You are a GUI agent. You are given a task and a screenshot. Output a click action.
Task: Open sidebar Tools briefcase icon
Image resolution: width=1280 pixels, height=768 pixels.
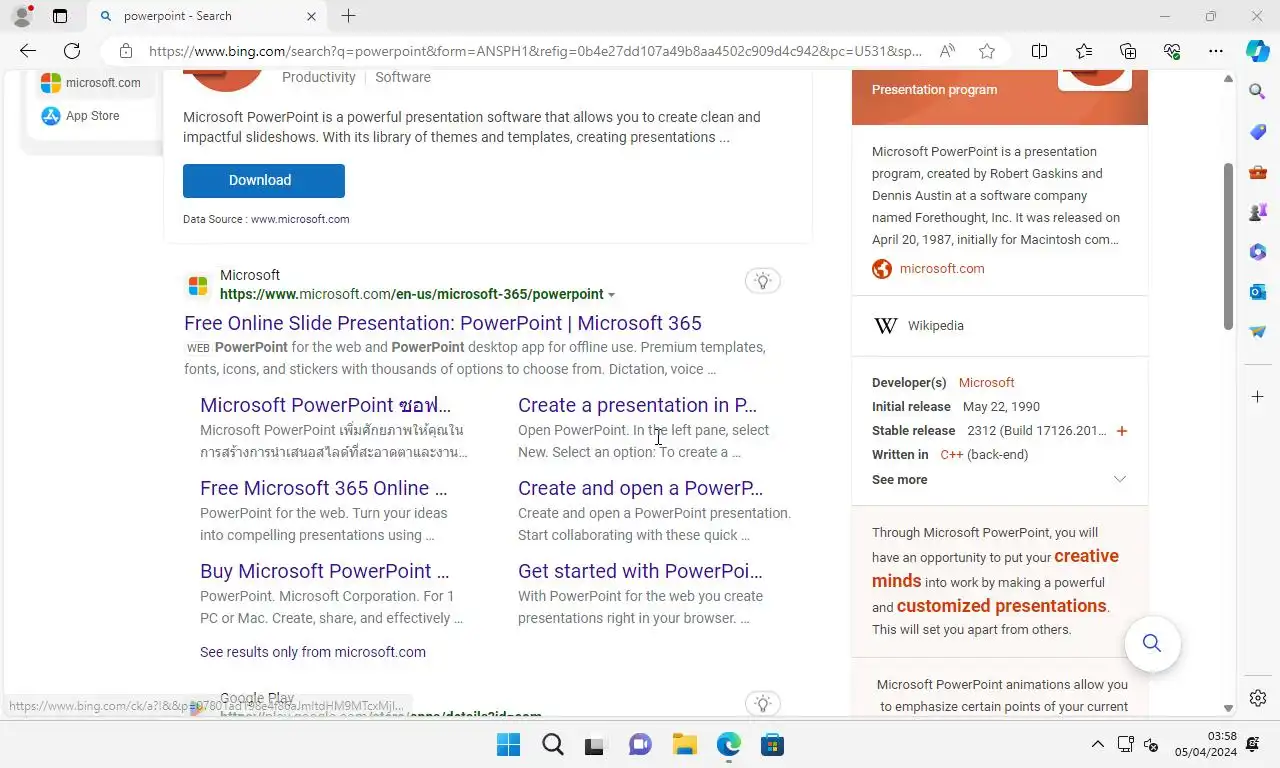pos(1258,172)
